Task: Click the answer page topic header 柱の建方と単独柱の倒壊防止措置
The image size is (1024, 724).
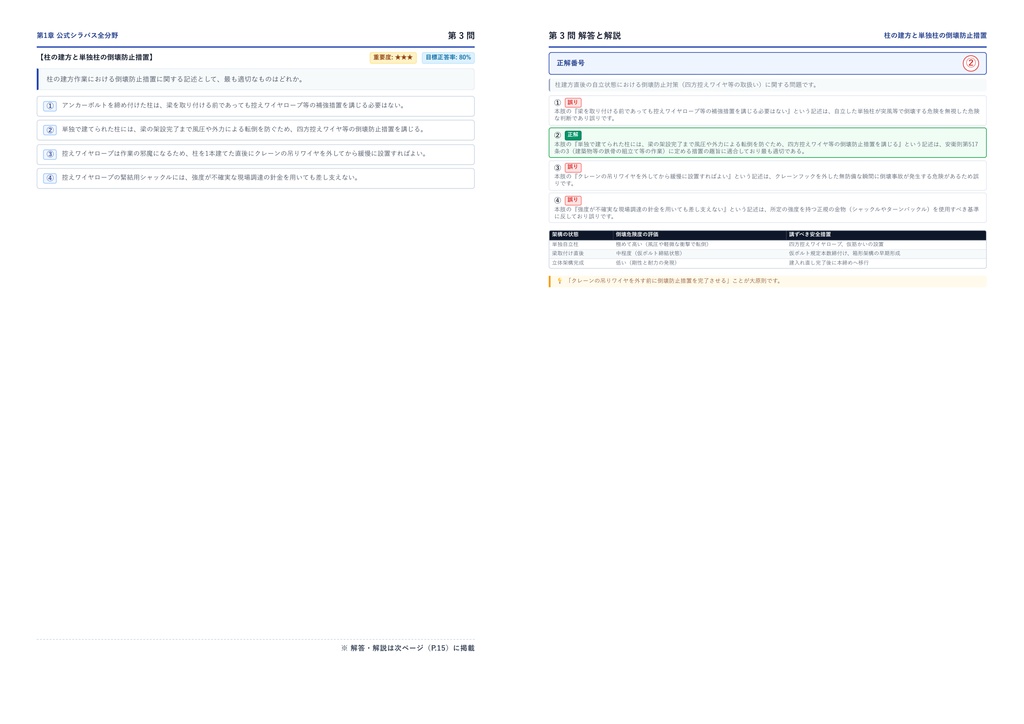Action: [x=935, y=35]
